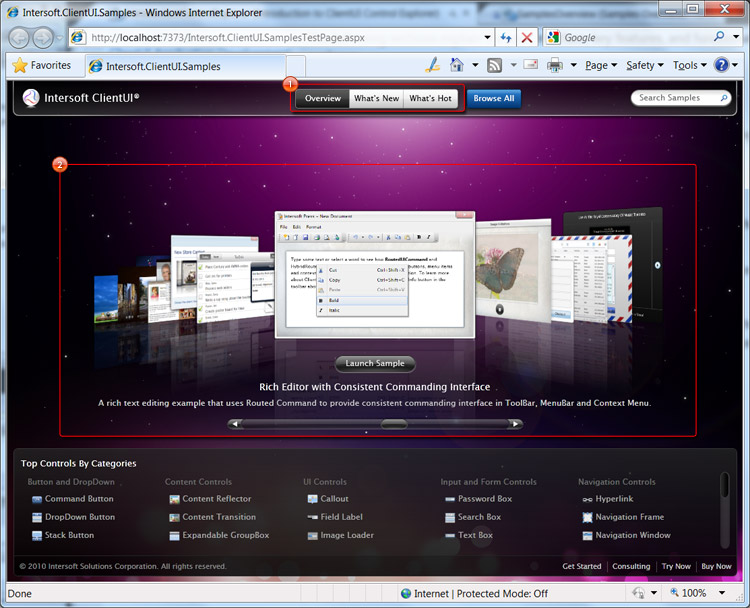This screenshot has width=750, height=608.
Task: Refresh the page with the refresh icon
Action: coord(506,37)
